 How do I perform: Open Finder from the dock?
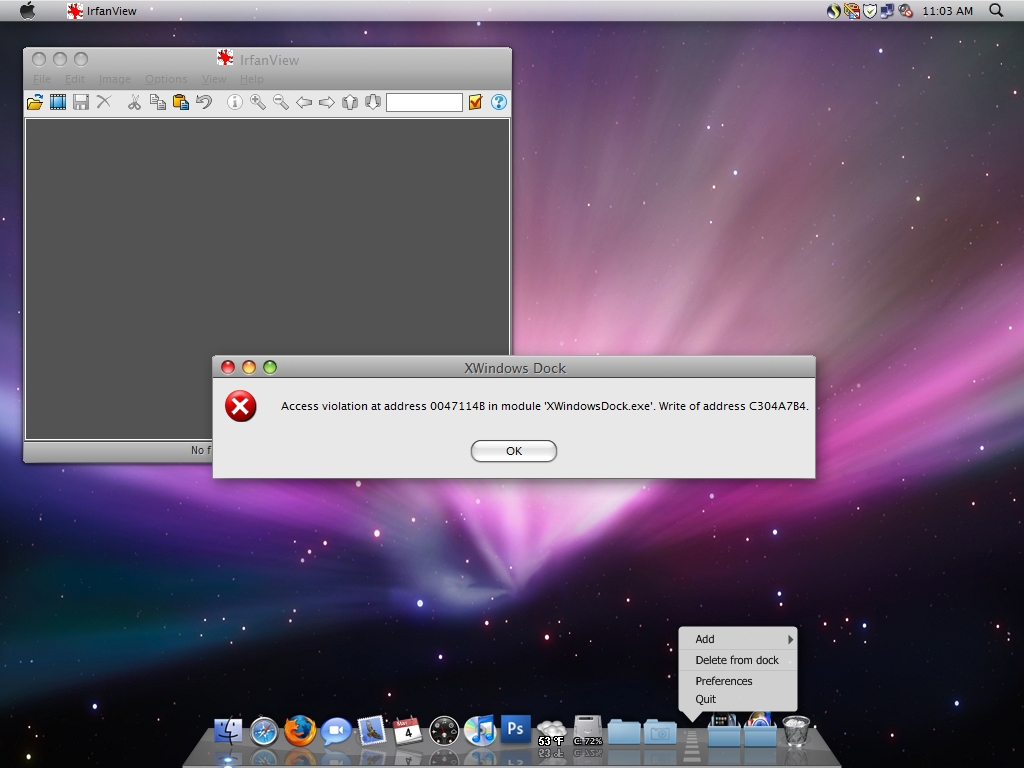(228, 731)
